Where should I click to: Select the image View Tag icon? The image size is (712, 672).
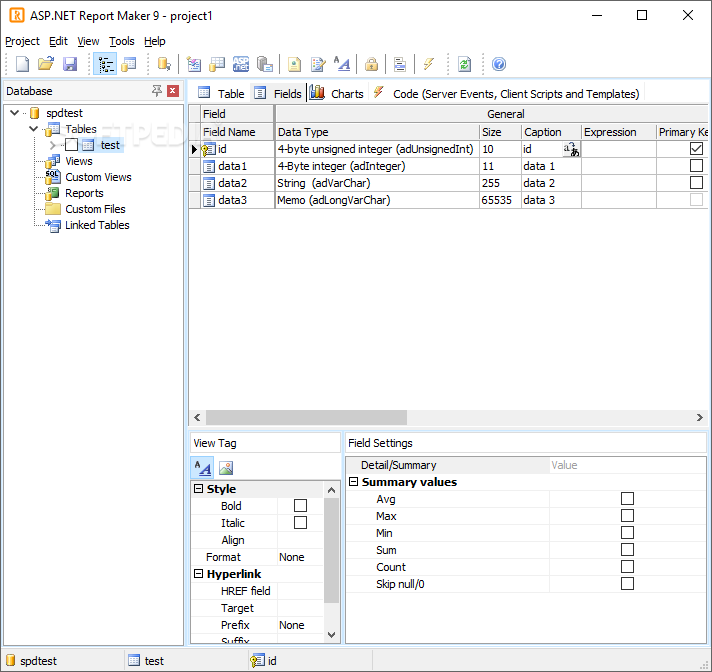(x=226, y=468)
